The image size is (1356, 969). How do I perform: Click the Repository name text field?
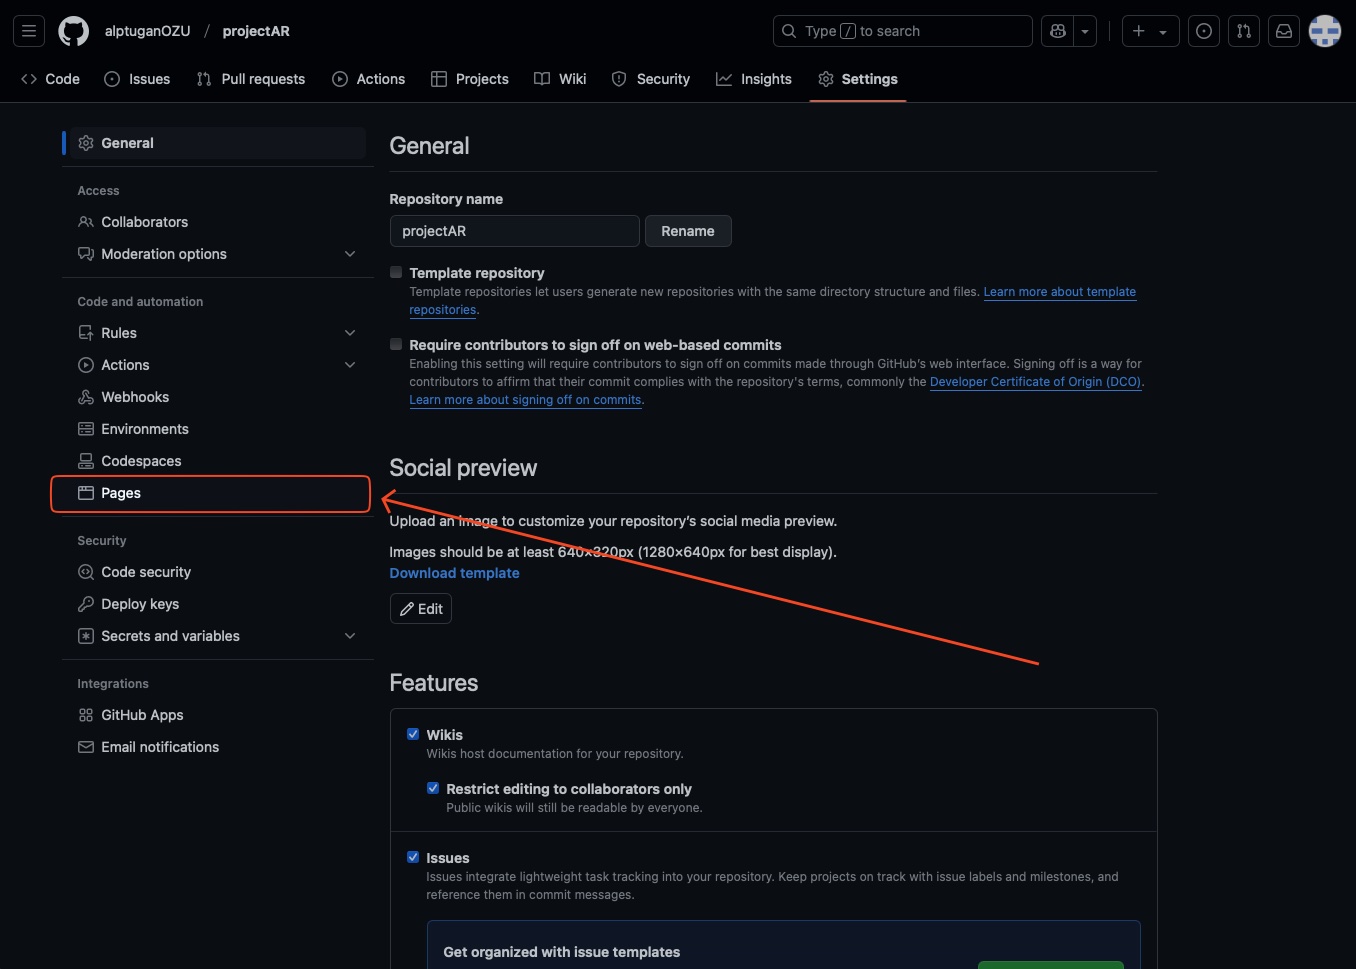tap(514, 231)
